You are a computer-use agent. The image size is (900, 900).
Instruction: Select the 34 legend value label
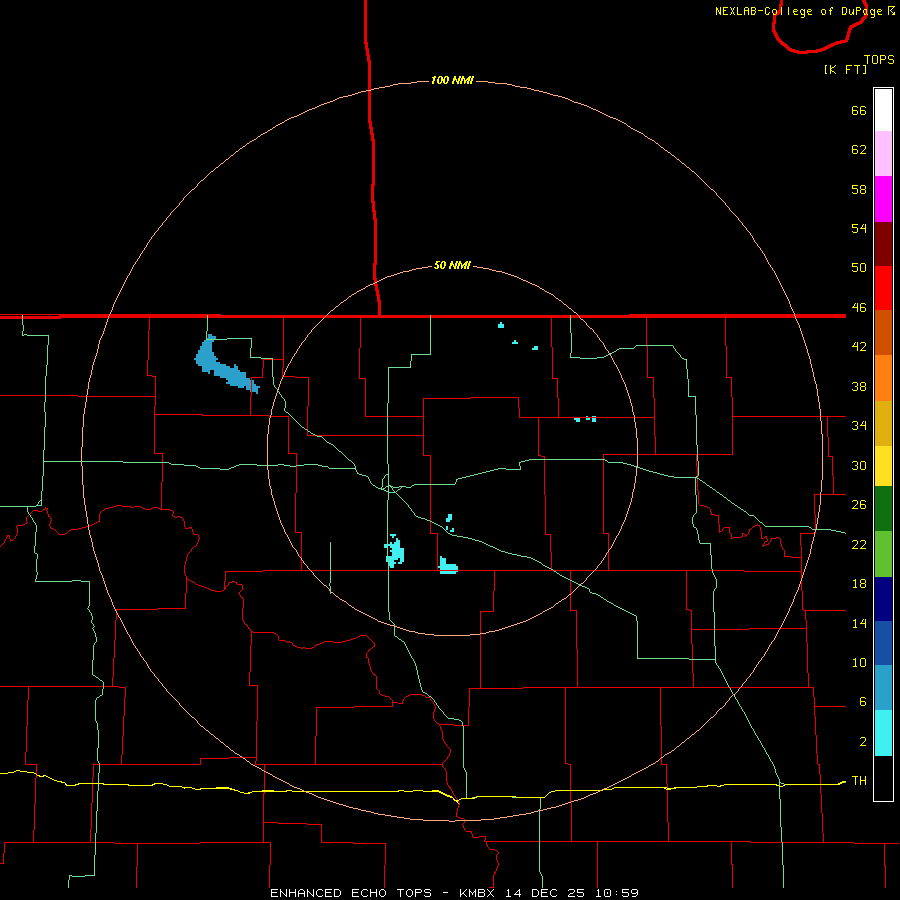[859, 426]
